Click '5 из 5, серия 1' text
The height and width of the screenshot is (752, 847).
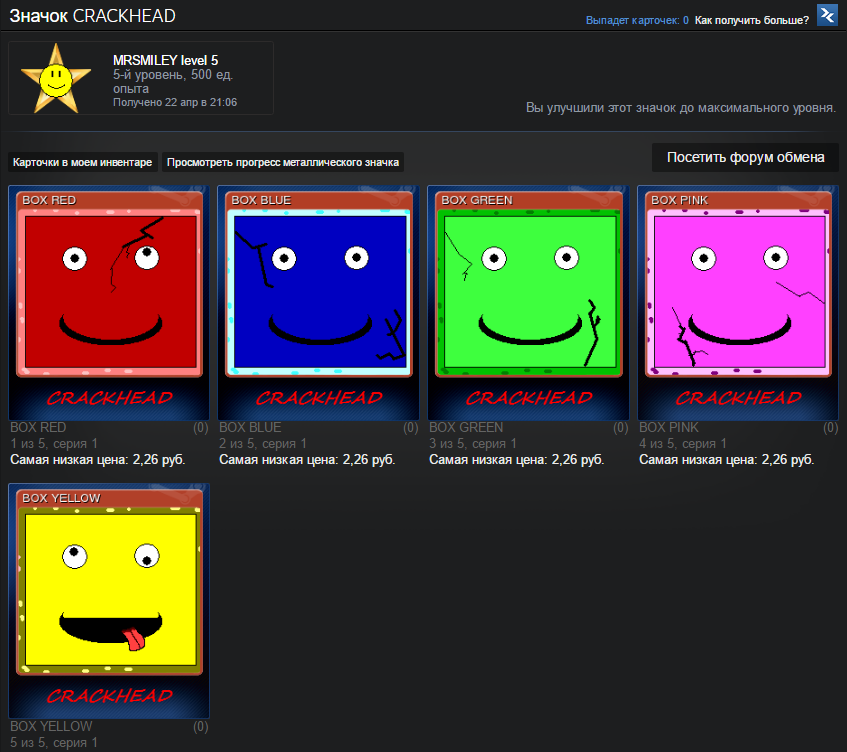click(x=54, y=742)
